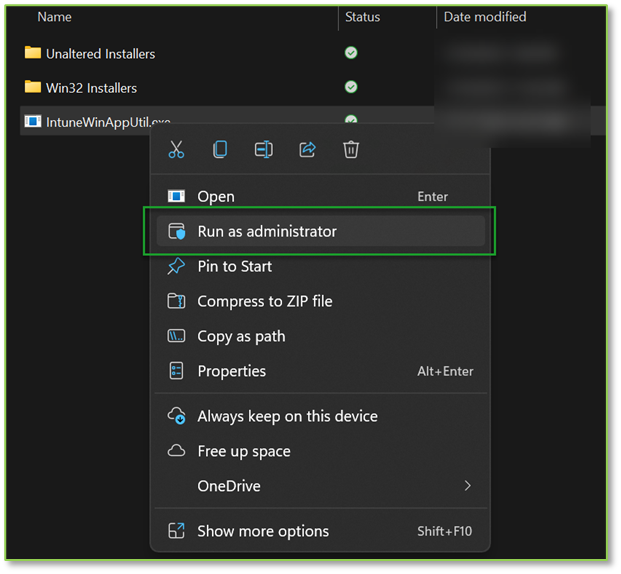The image size is (621, 574).
Task: Sort by the Status column header
Action: (x=362, y=17)
